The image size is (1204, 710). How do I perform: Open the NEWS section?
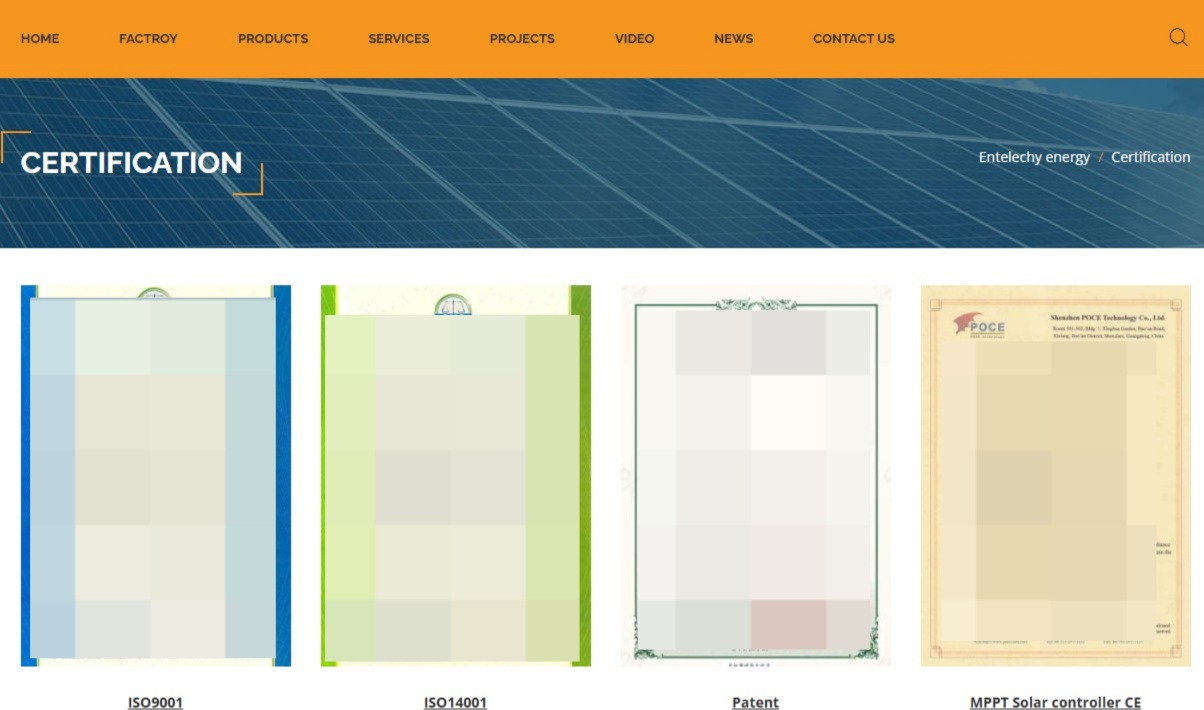click(x=733, y=39)
